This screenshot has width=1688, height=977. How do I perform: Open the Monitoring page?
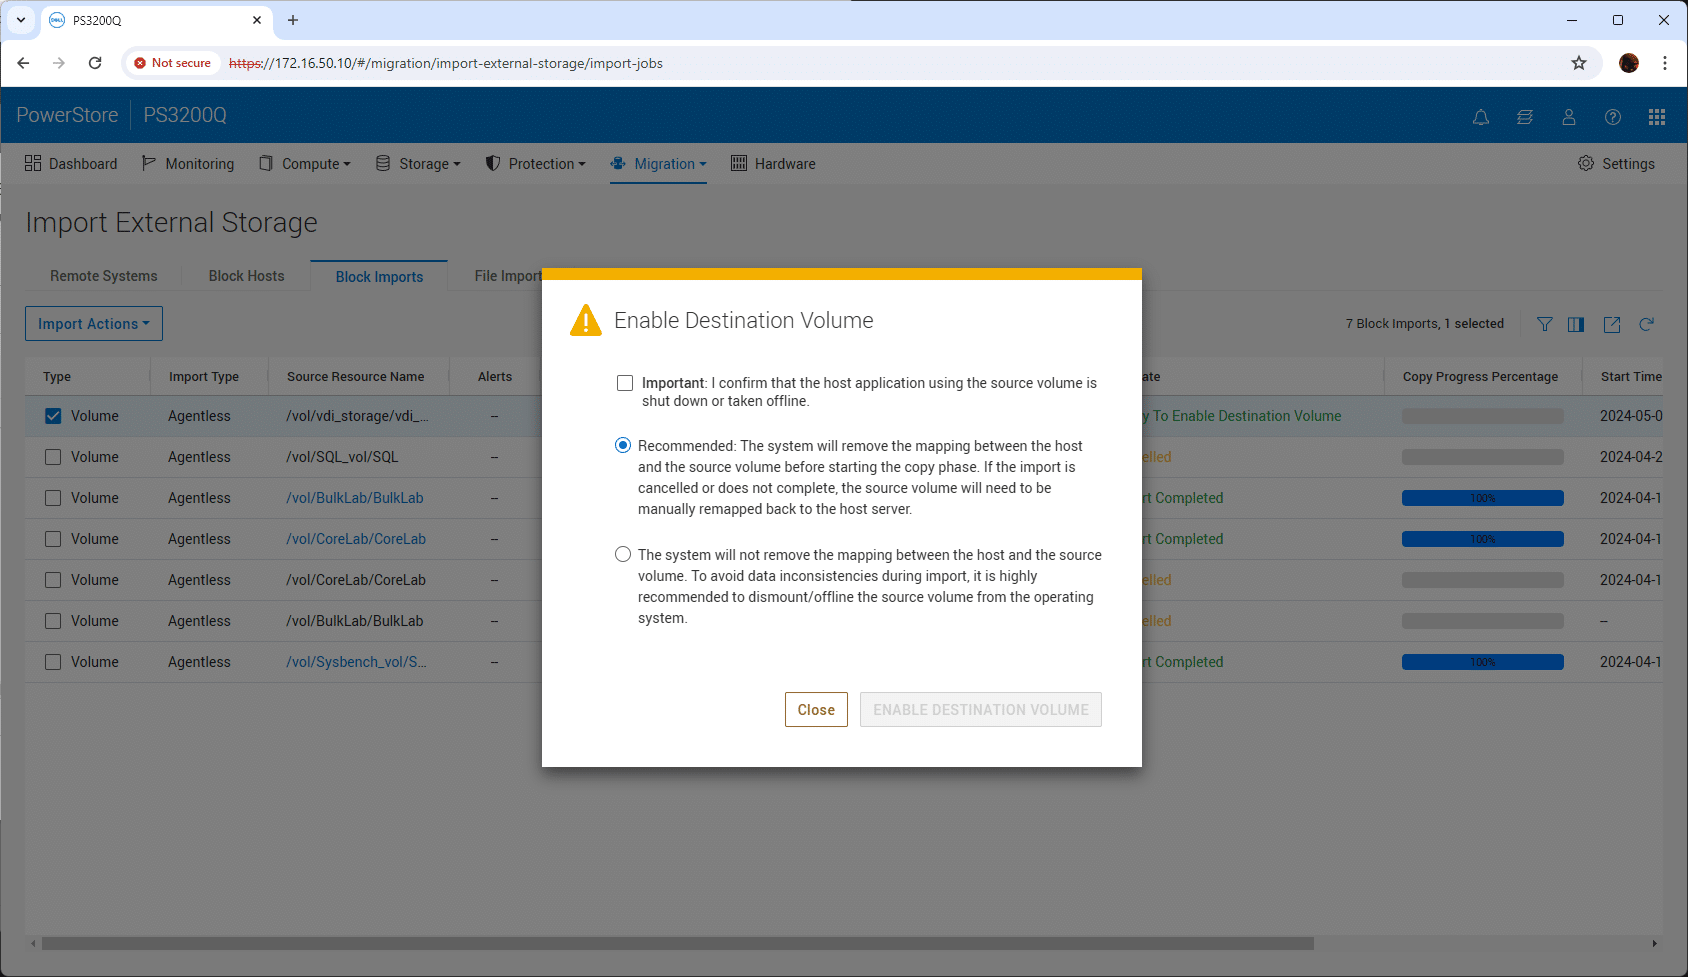[x=188, y=163]
